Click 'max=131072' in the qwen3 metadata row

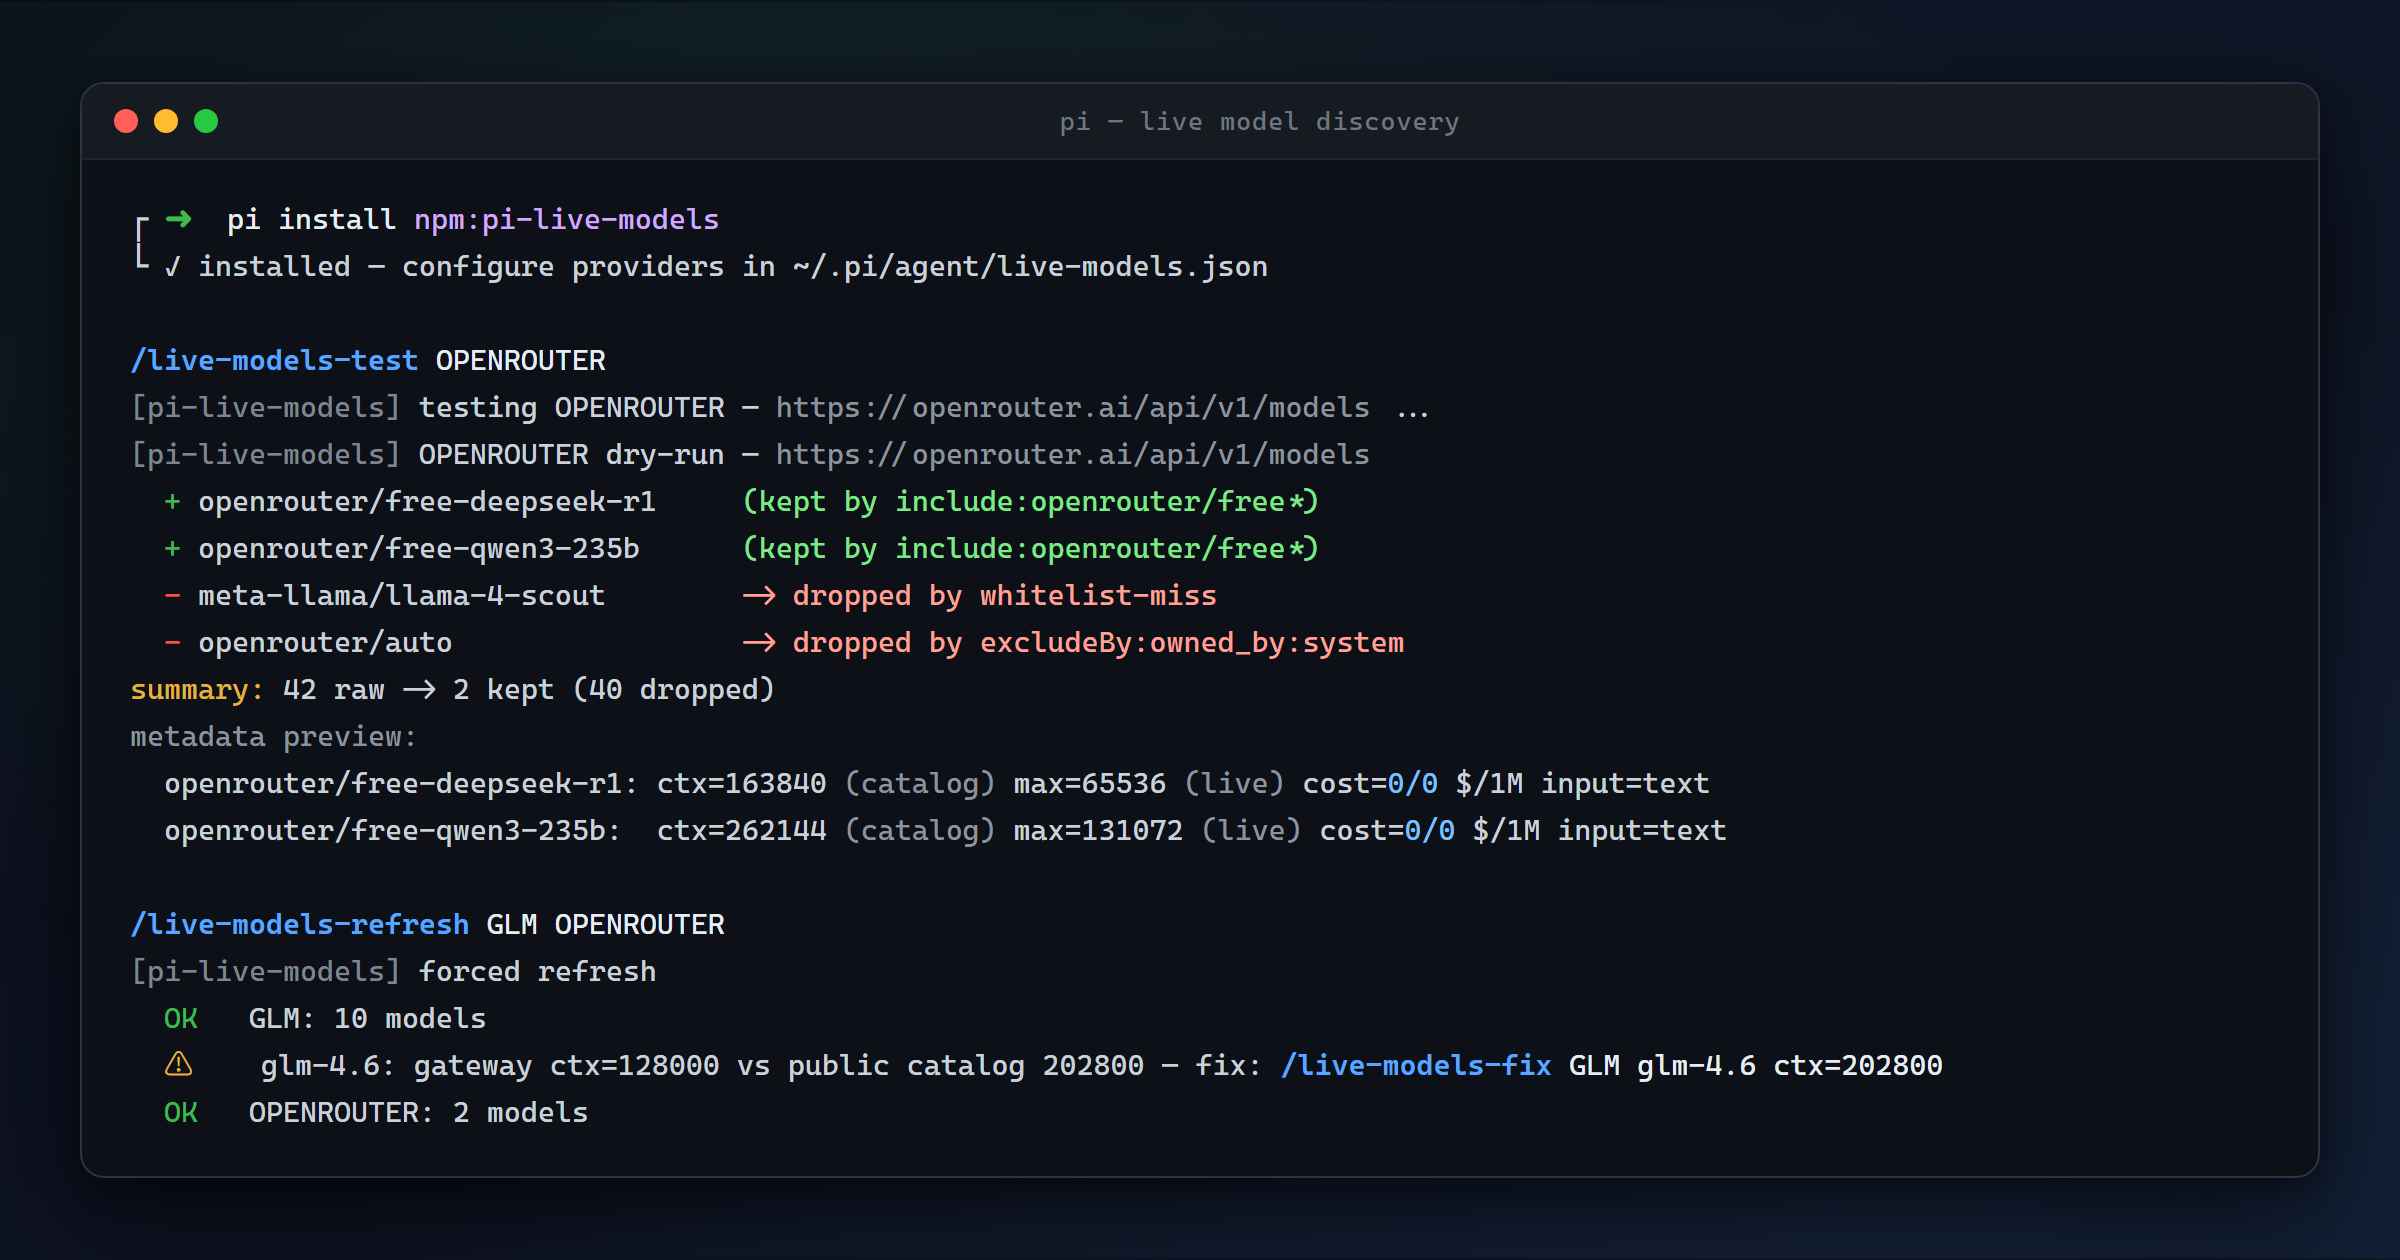[x=1098, y=831]
